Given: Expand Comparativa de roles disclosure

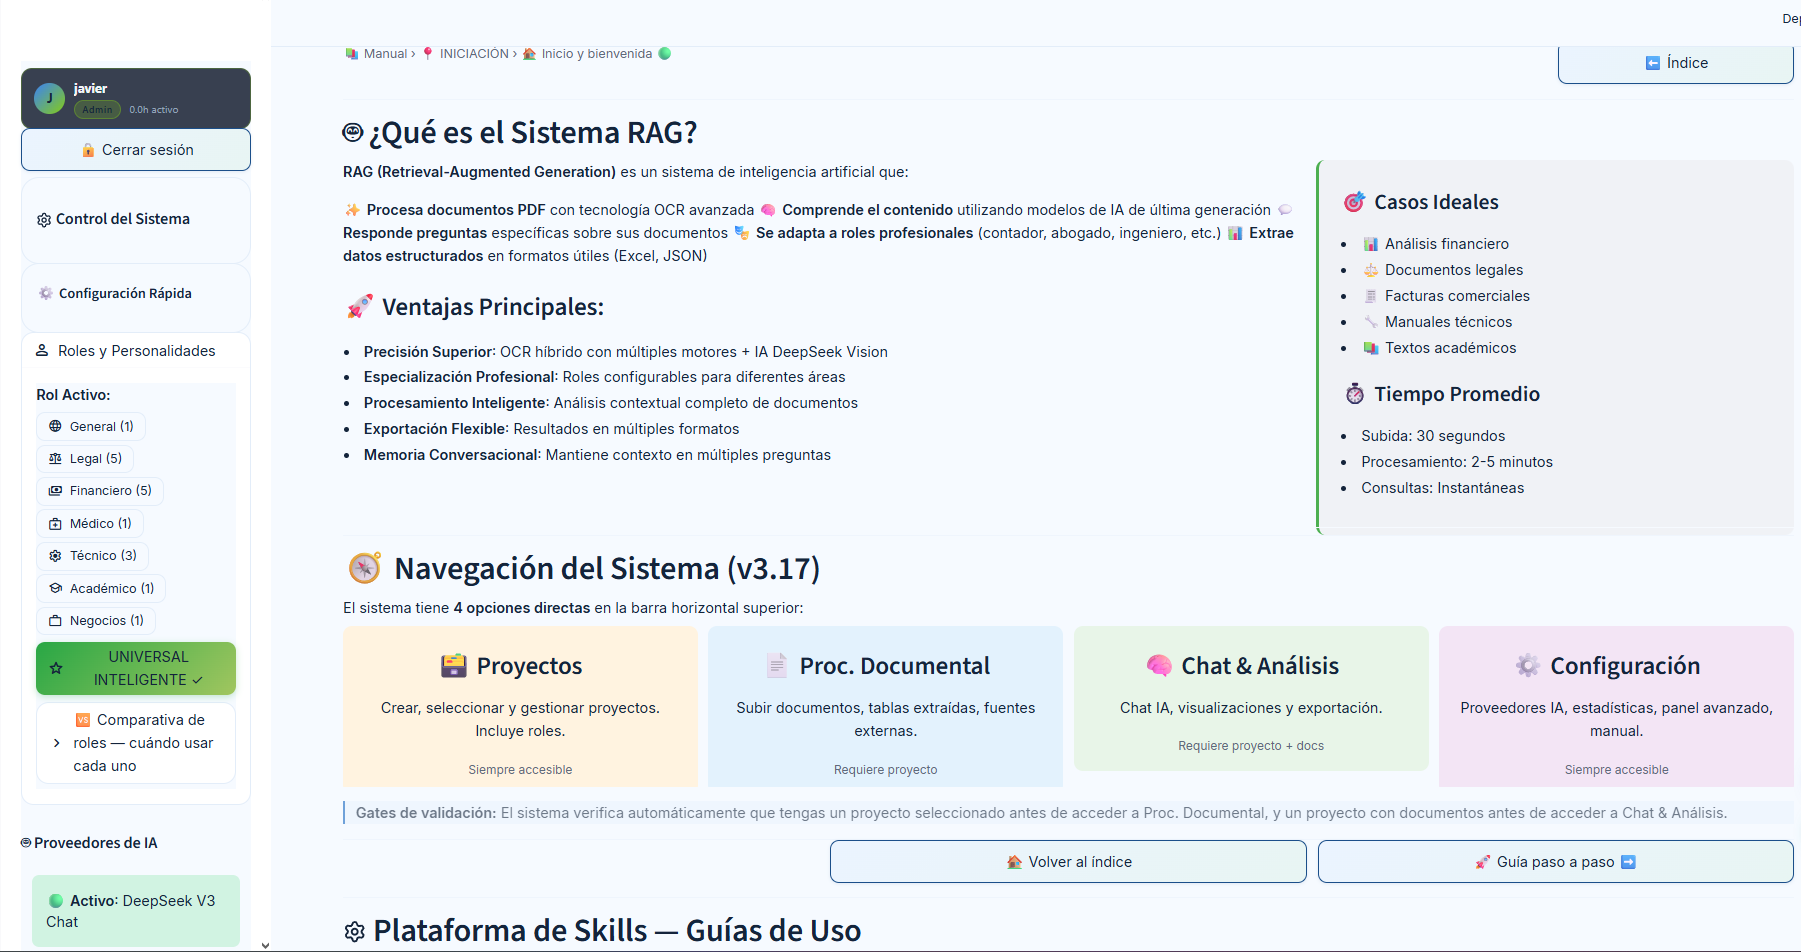Looking at the screenshot, I should [x=136, y=743].
